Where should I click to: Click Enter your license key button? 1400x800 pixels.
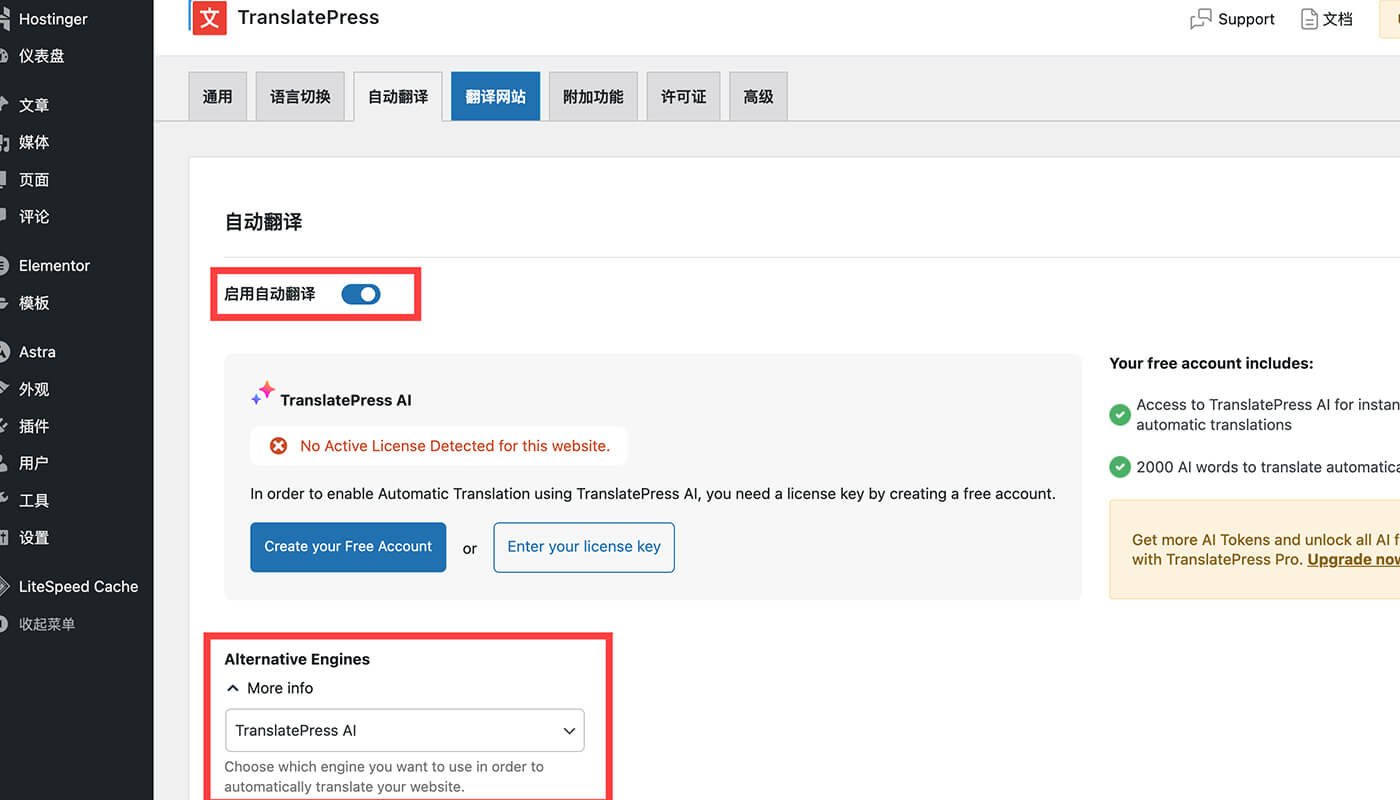click(584, 547)
